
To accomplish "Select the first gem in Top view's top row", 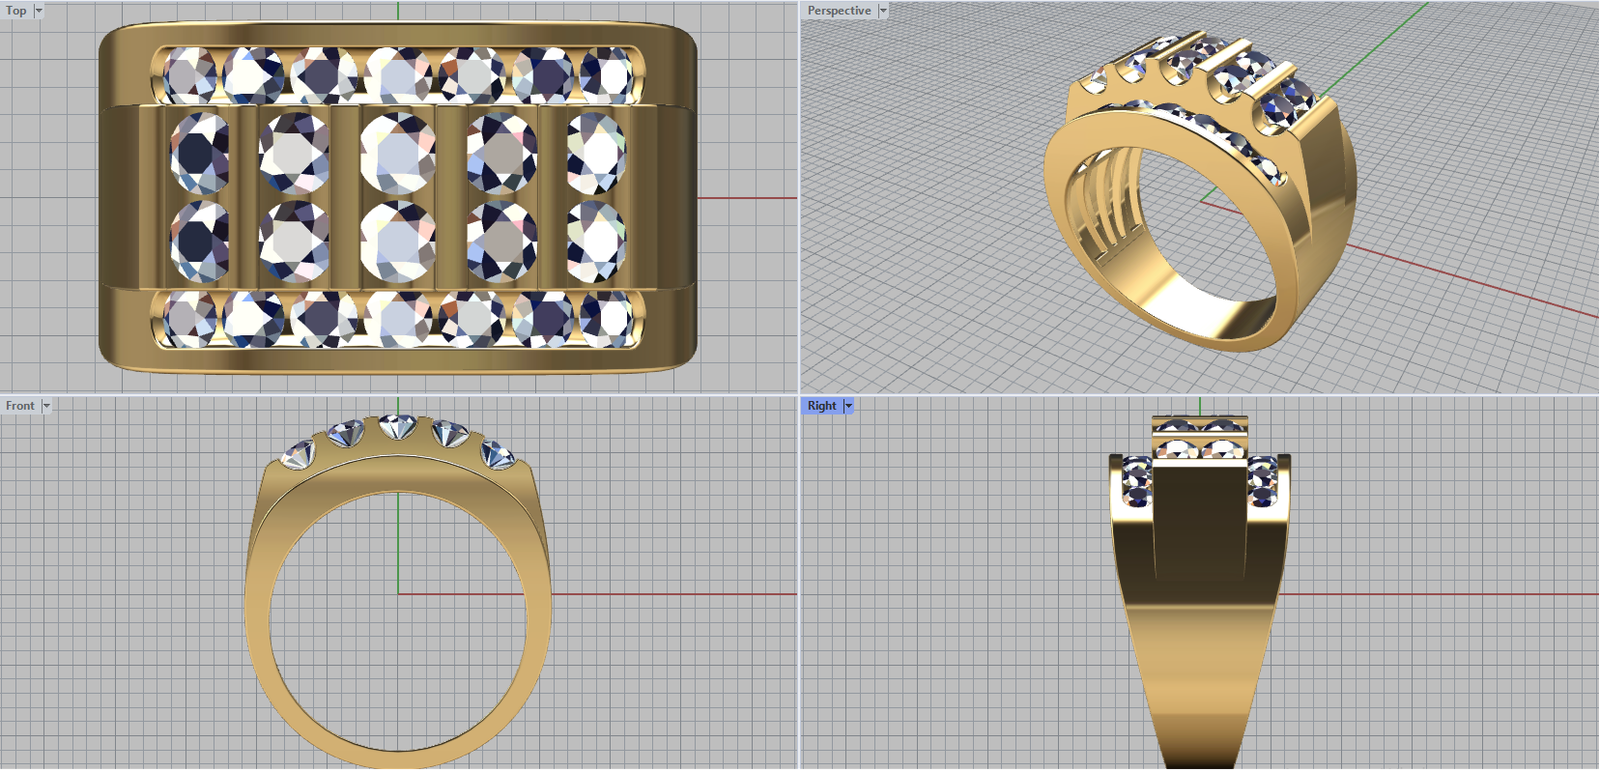I will click(x=189, y=76).
